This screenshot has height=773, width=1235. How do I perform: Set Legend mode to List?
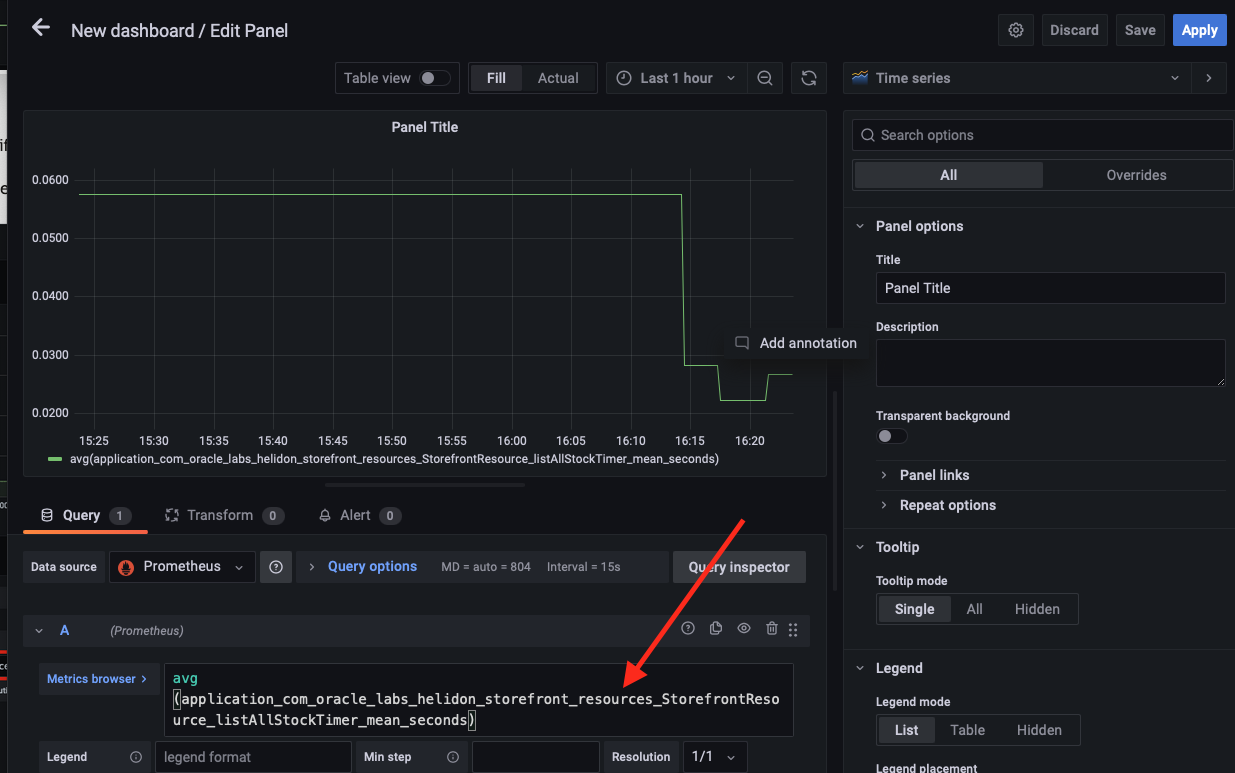coord(907,730)
